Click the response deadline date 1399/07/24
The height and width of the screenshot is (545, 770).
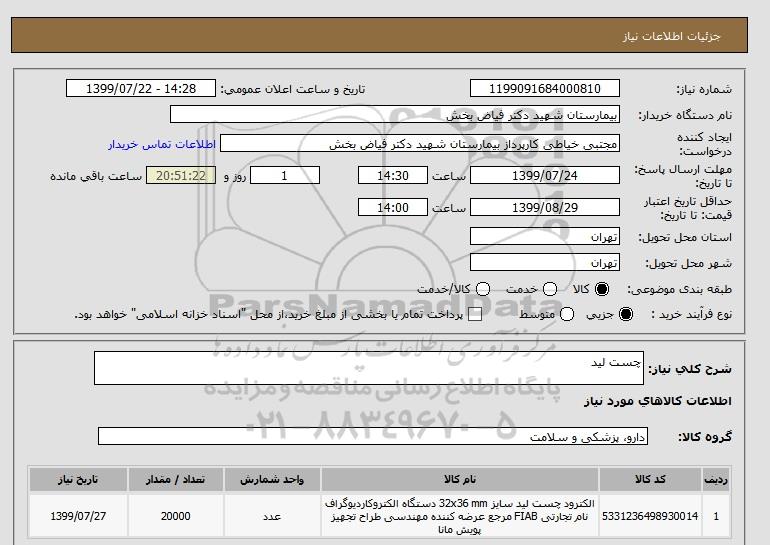tap(545, 175)
